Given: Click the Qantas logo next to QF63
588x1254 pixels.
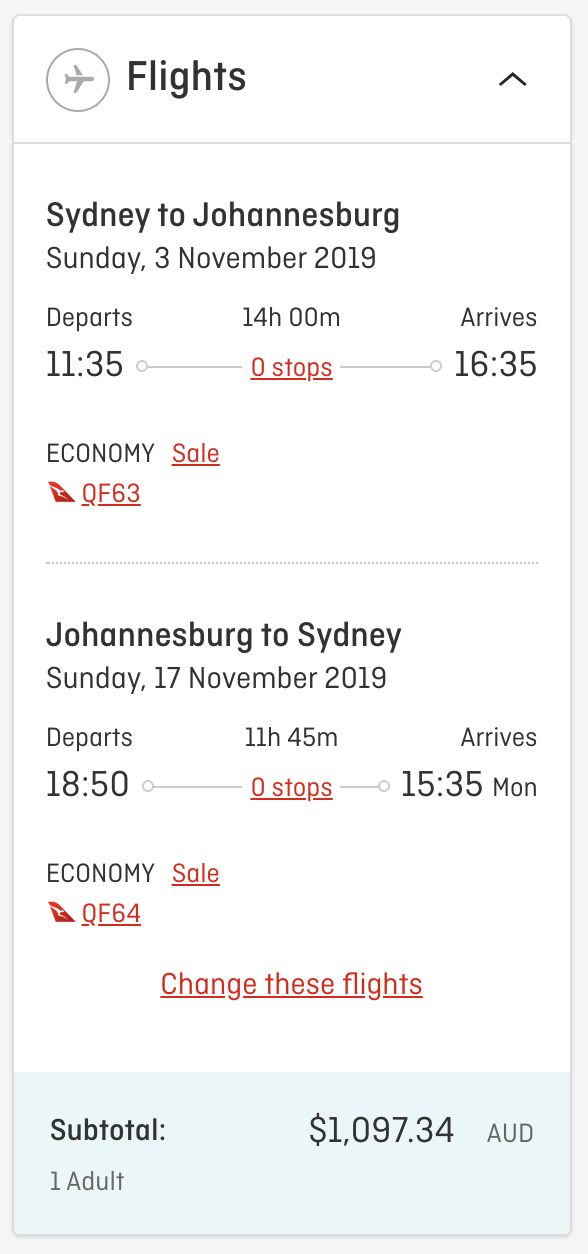Looking at the screenshot, I should (62, 494).
